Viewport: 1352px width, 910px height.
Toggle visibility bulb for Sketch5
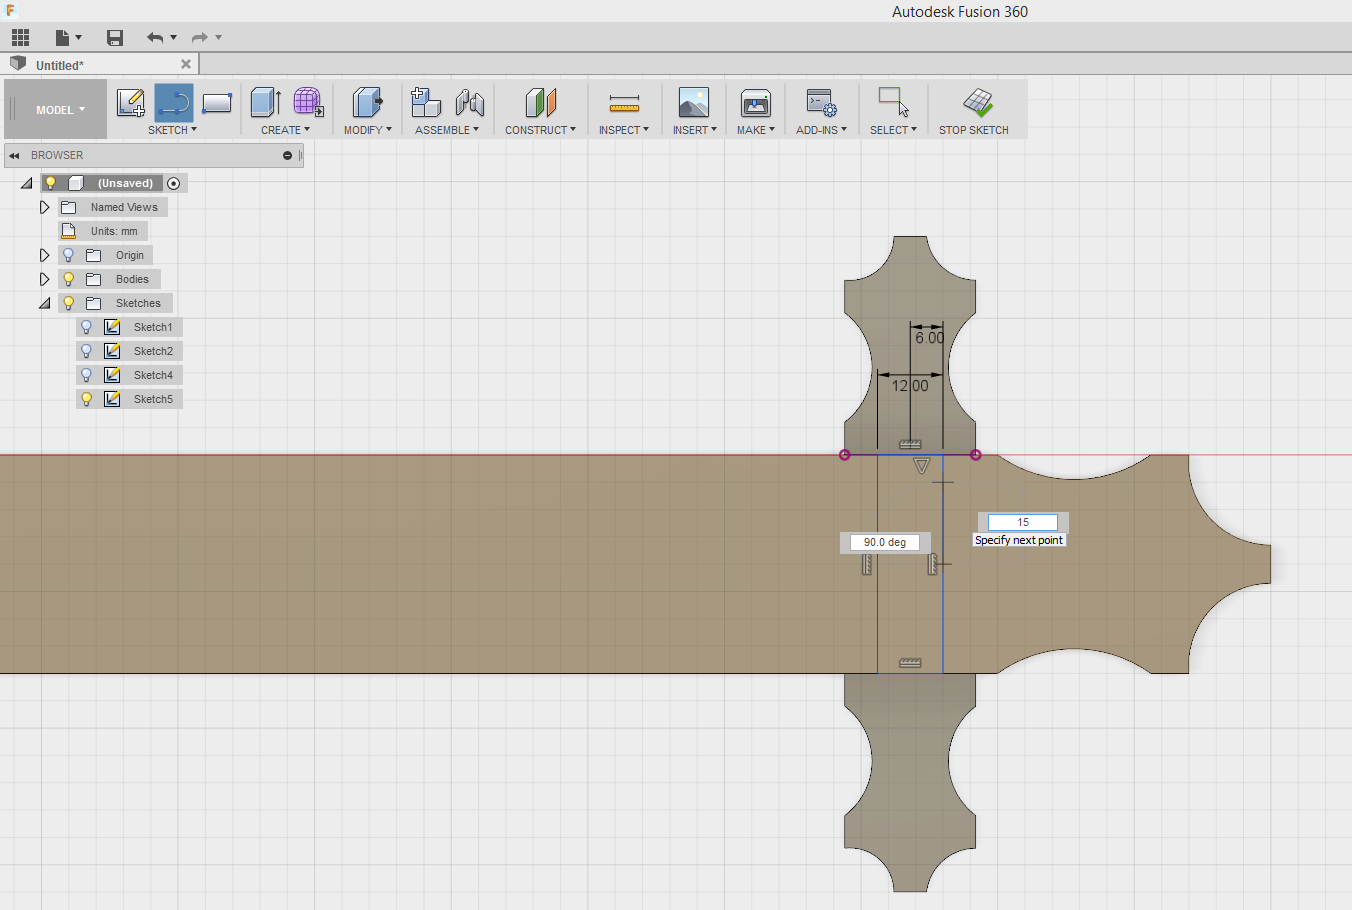(87, 399)
